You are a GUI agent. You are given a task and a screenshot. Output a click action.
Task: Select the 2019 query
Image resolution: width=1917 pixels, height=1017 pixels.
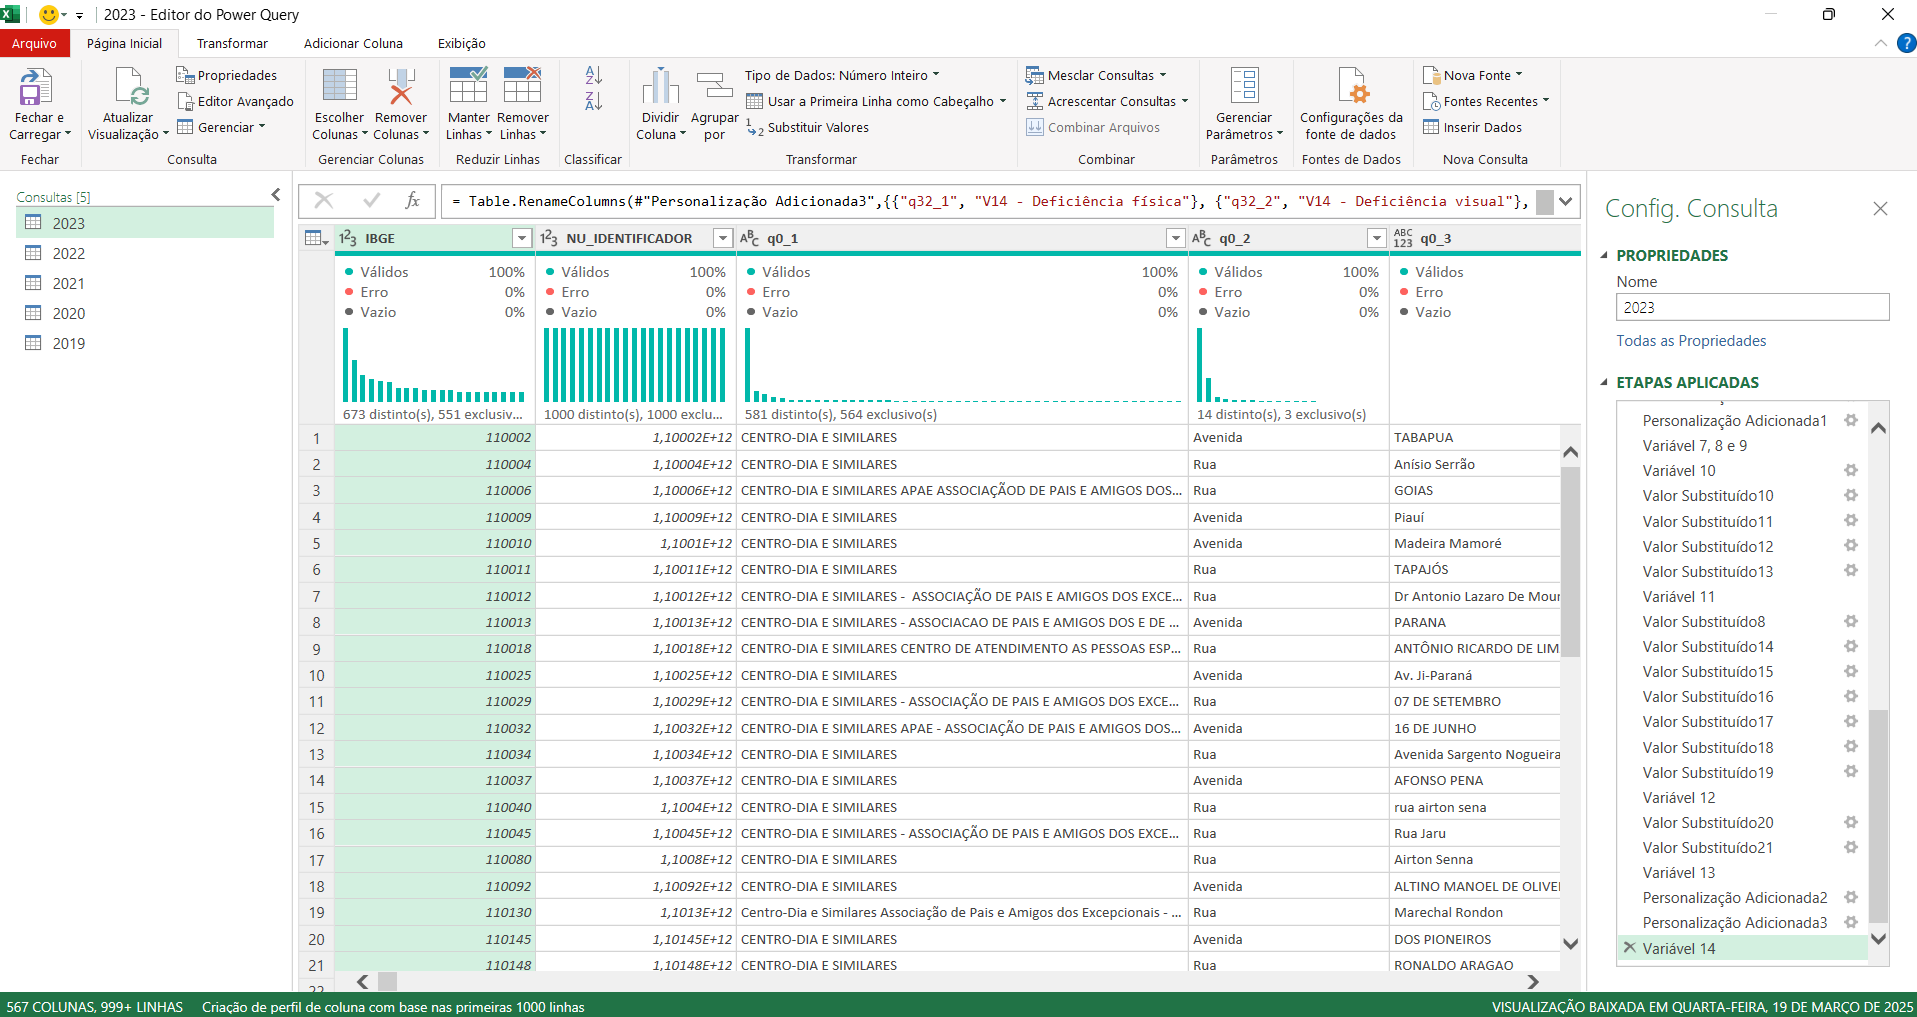145,343
